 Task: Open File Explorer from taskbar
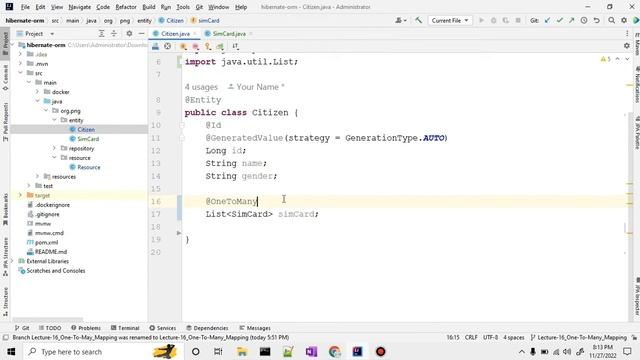(x=242, y=351)
